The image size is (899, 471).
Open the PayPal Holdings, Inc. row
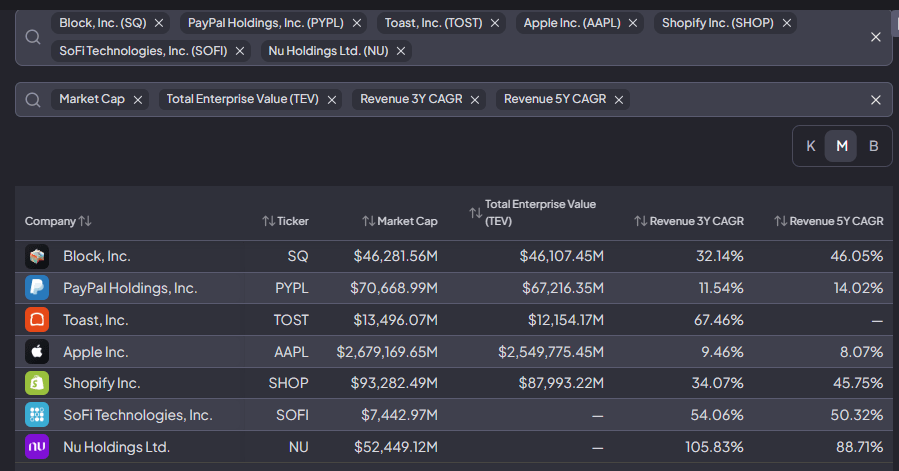pyautogui.click(x=454, y=288)
